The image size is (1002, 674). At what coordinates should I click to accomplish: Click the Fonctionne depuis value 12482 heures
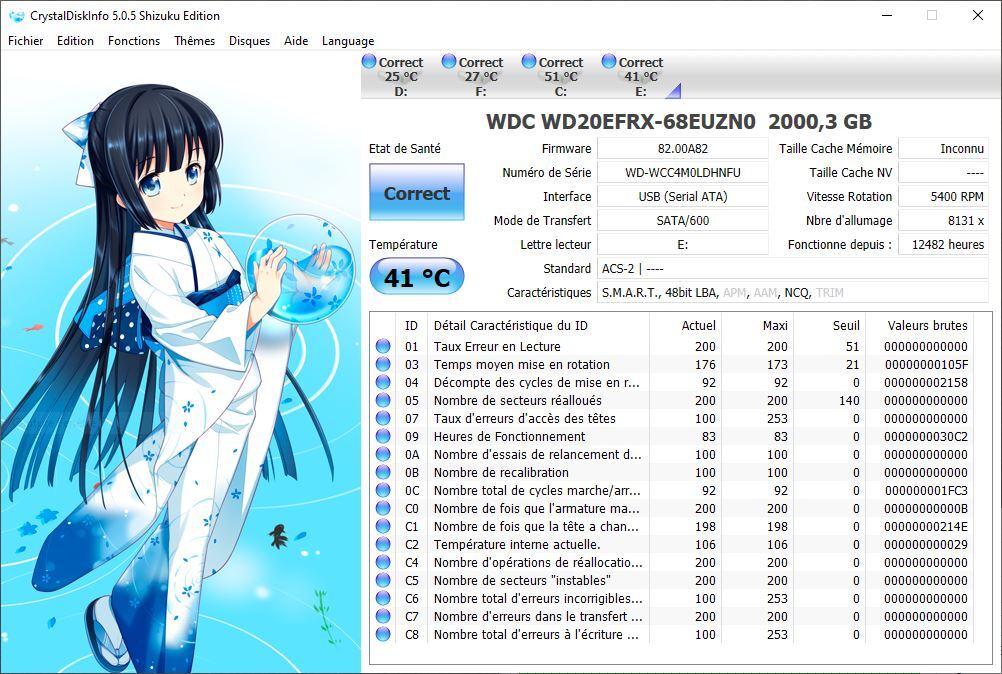pyautogui.click(x=943, y=245)
